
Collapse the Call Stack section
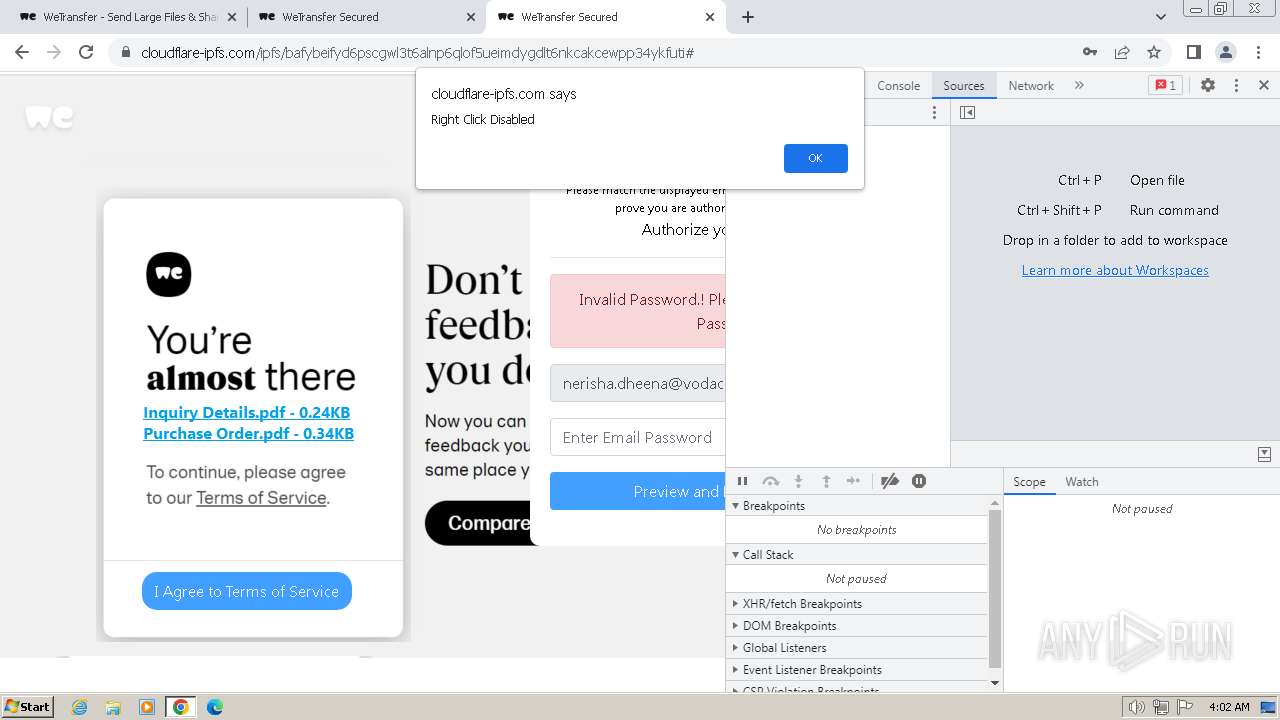[x=857, y=555]
